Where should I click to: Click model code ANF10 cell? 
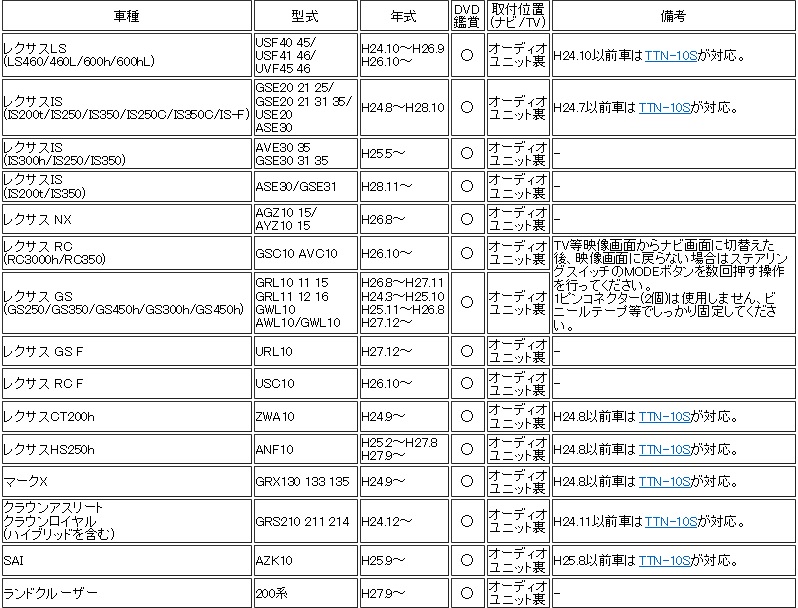pyautogui.click(x=306, y=449)
